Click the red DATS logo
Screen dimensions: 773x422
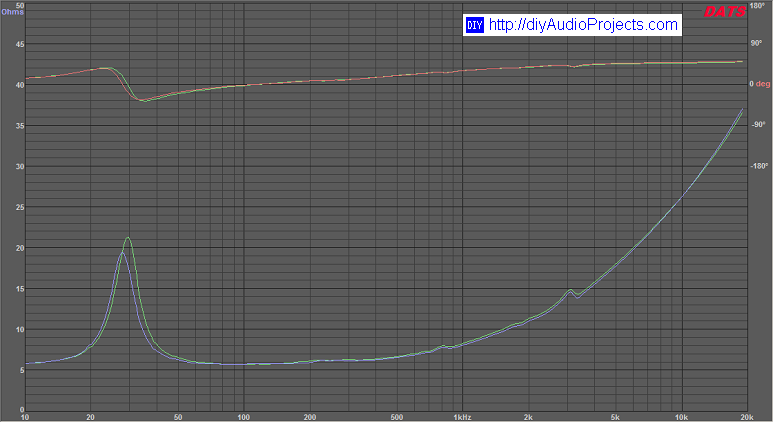pos(725,12)
